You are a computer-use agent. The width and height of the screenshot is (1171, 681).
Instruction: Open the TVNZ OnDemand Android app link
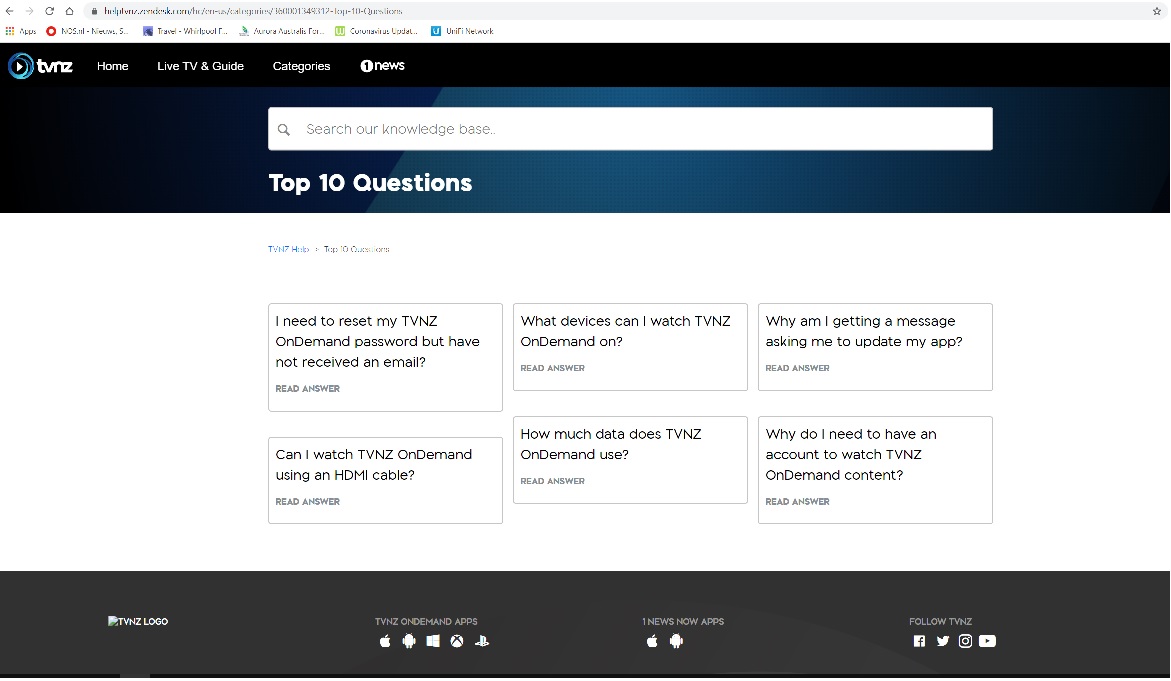click(x=409, y=641)
